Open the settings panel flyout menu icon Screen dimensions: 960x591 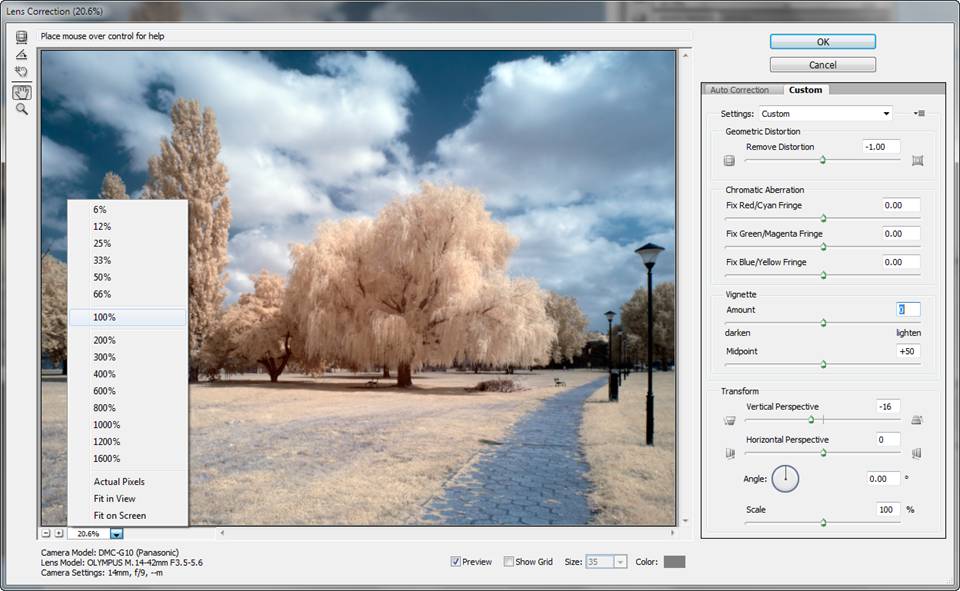(x=919, y=114)
